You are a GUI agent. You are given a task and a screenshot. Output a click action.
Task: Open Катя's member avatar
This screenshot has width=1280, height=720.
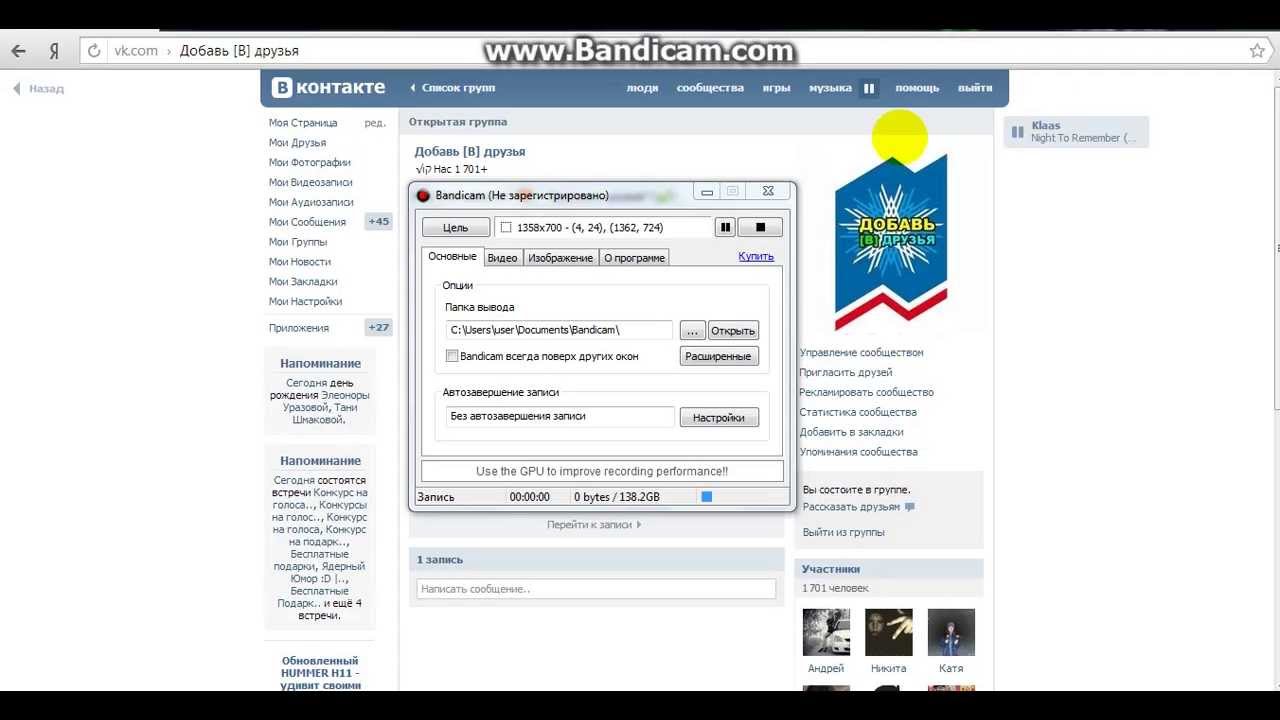951,632
